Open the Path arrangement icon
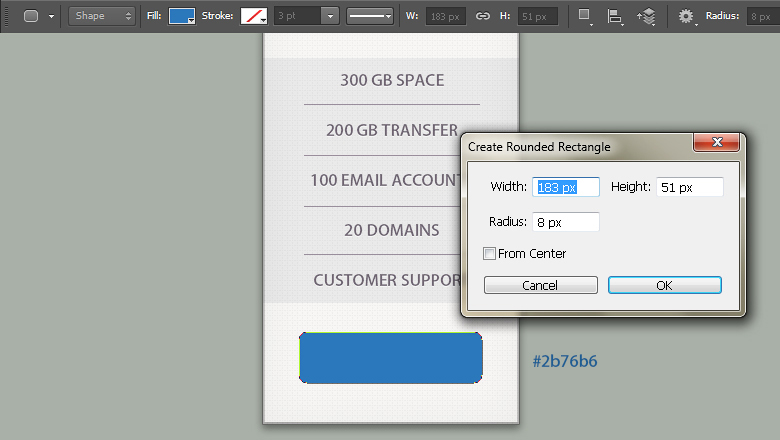780x440 pixels. pyautogui.click(x=647, y=16)
